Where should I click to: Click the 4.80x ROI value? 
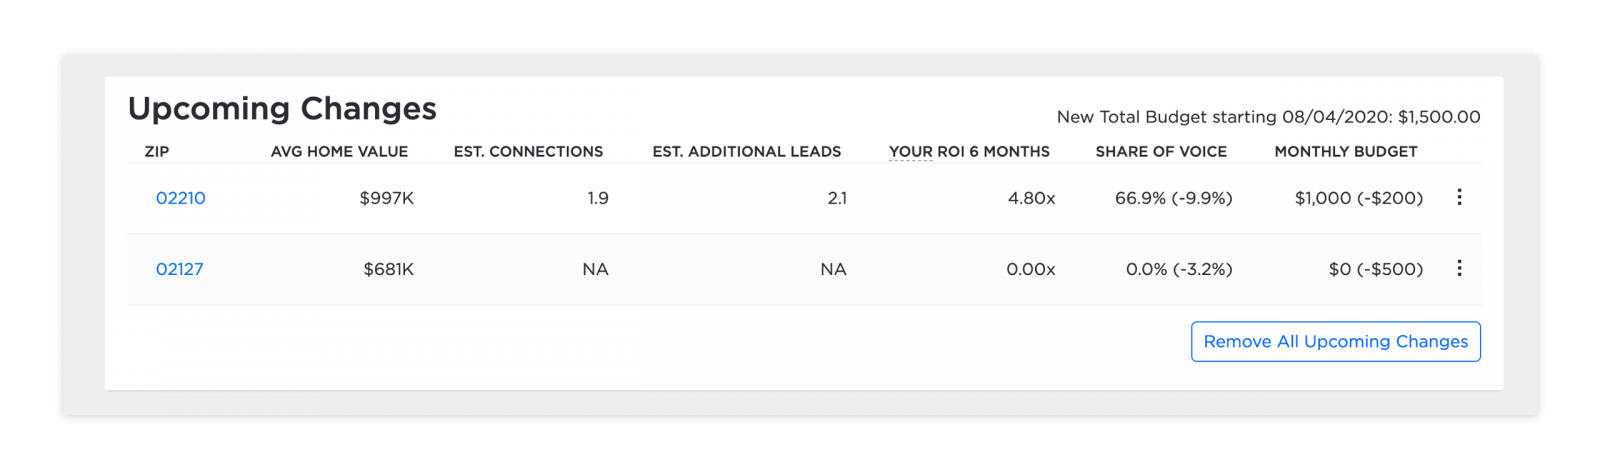(1031, 198)
